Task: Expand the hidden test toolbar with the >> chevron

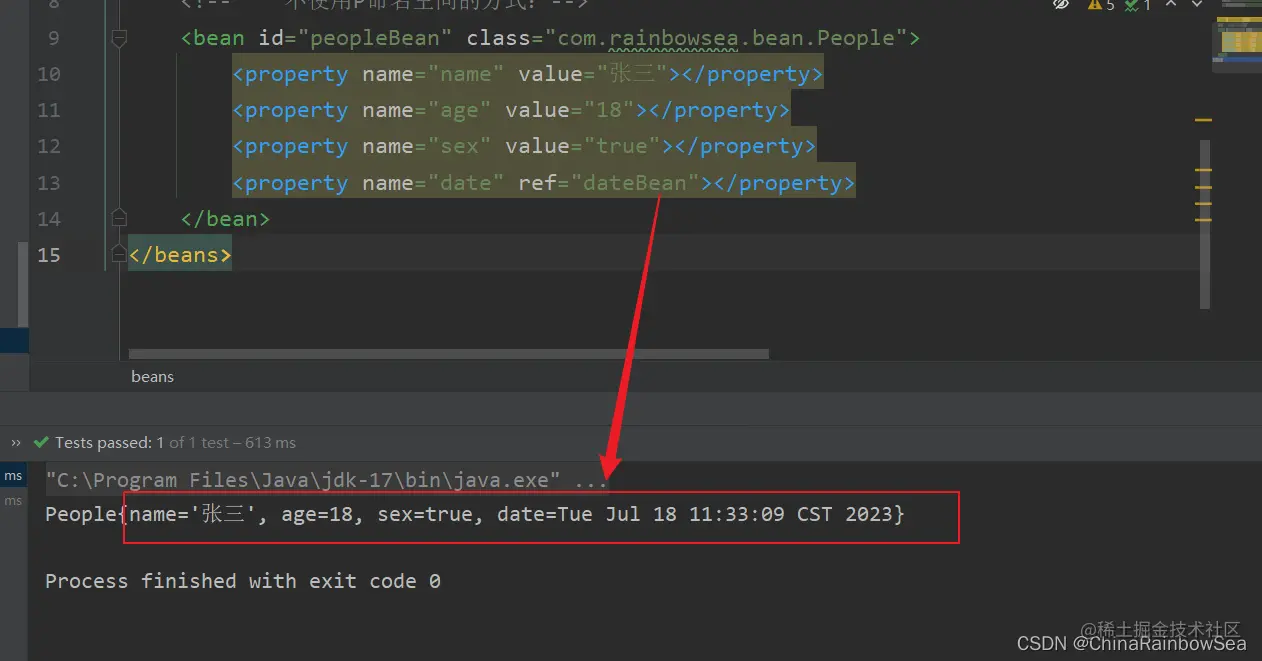Action: pos(16,442)
